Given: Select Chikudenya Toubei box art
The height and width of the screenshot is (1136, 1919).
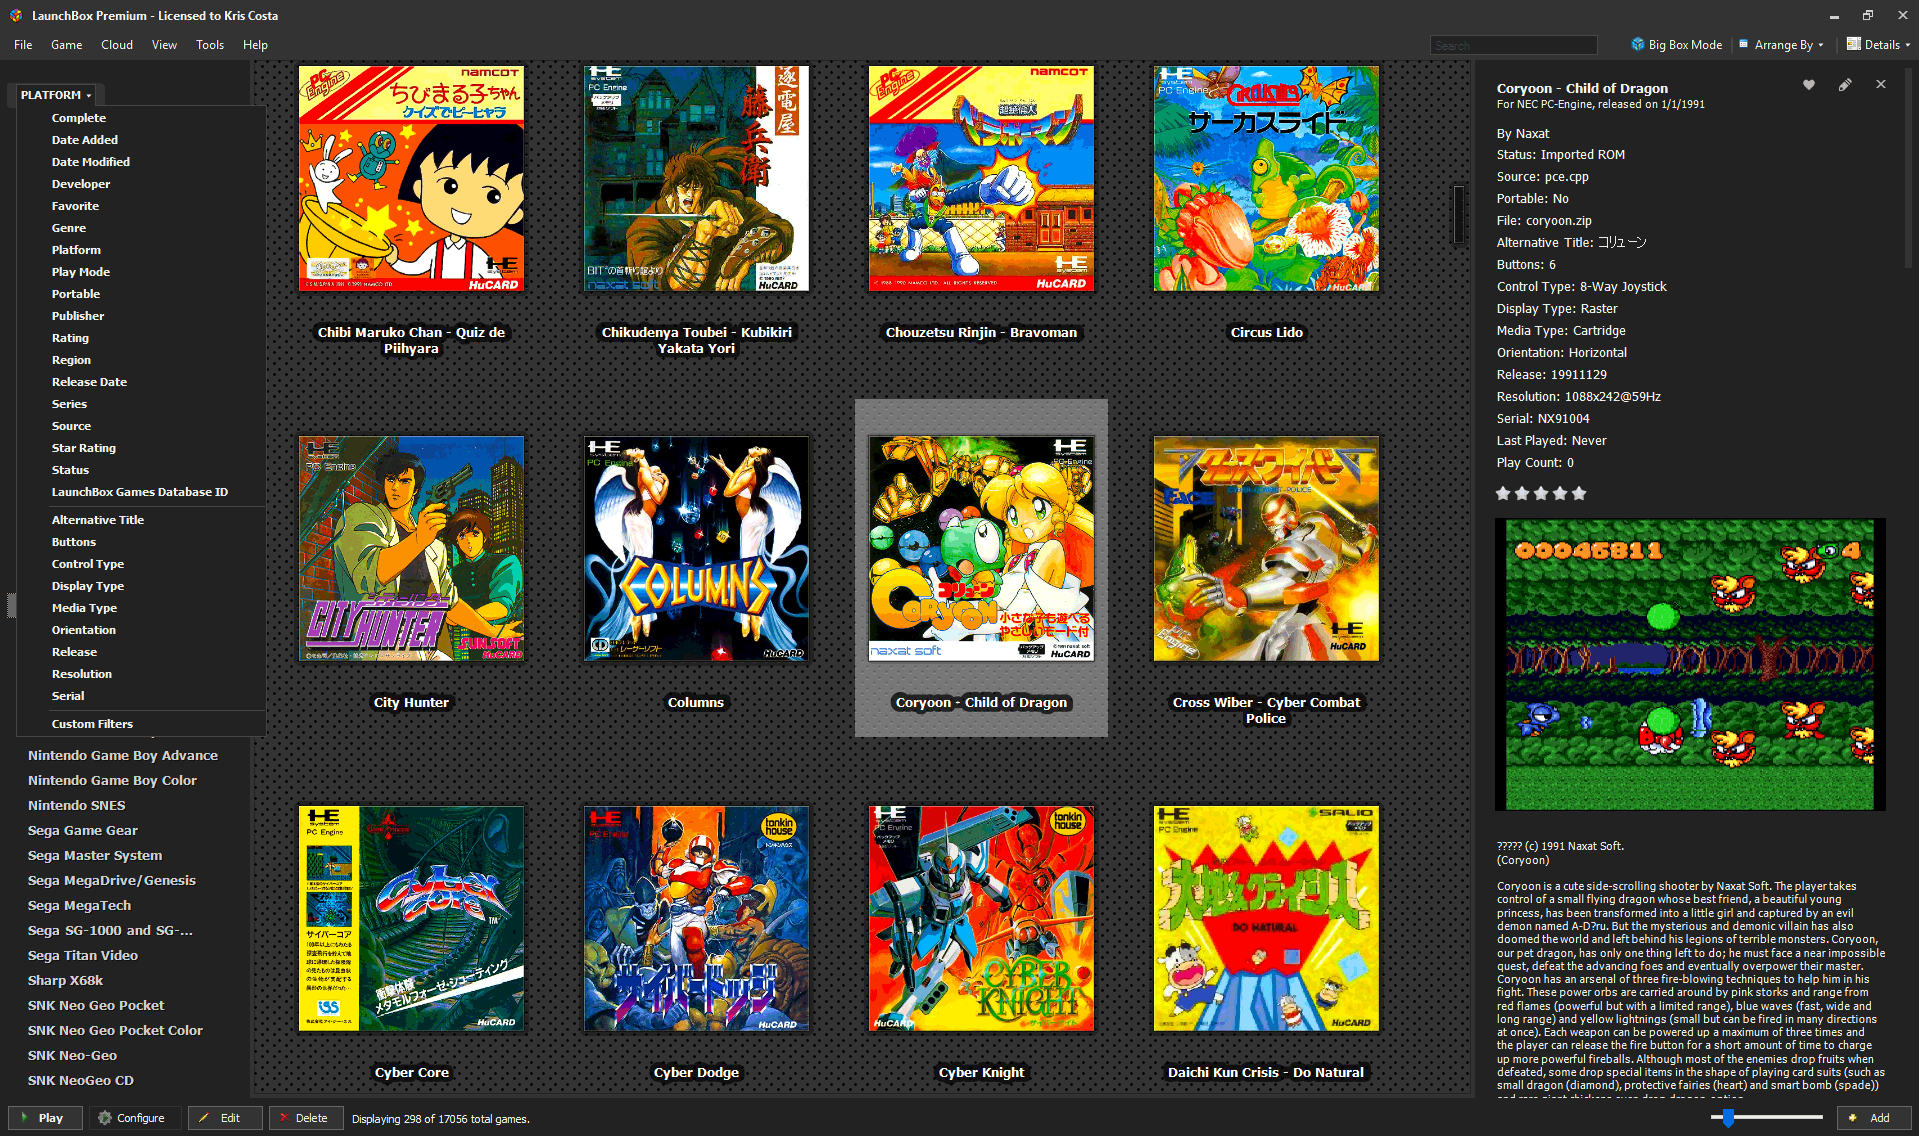Looking at the screenshot, I should point(696,179).
